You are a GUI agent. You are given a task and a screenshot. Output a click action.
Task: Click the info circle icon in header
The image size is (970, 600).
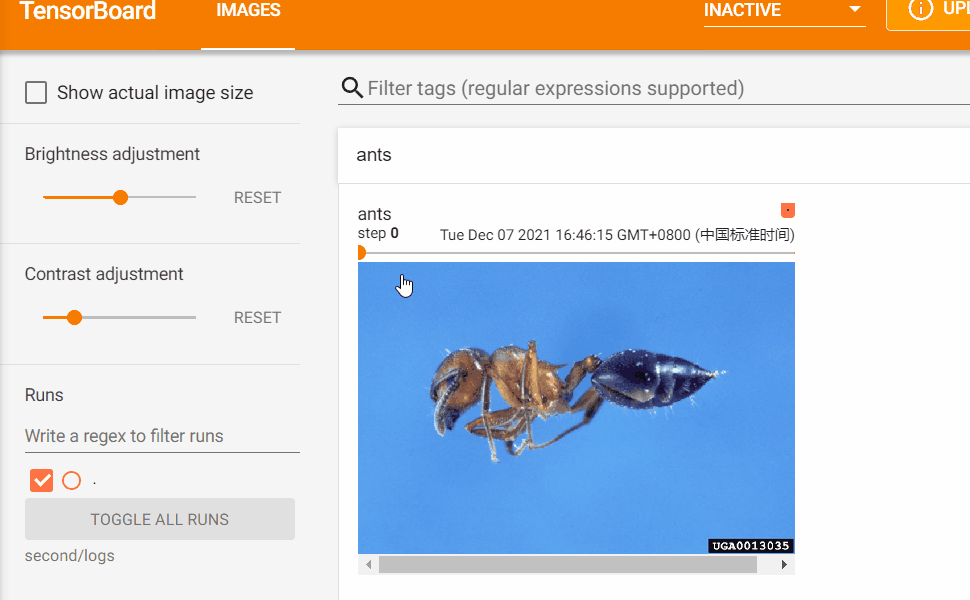920,9
